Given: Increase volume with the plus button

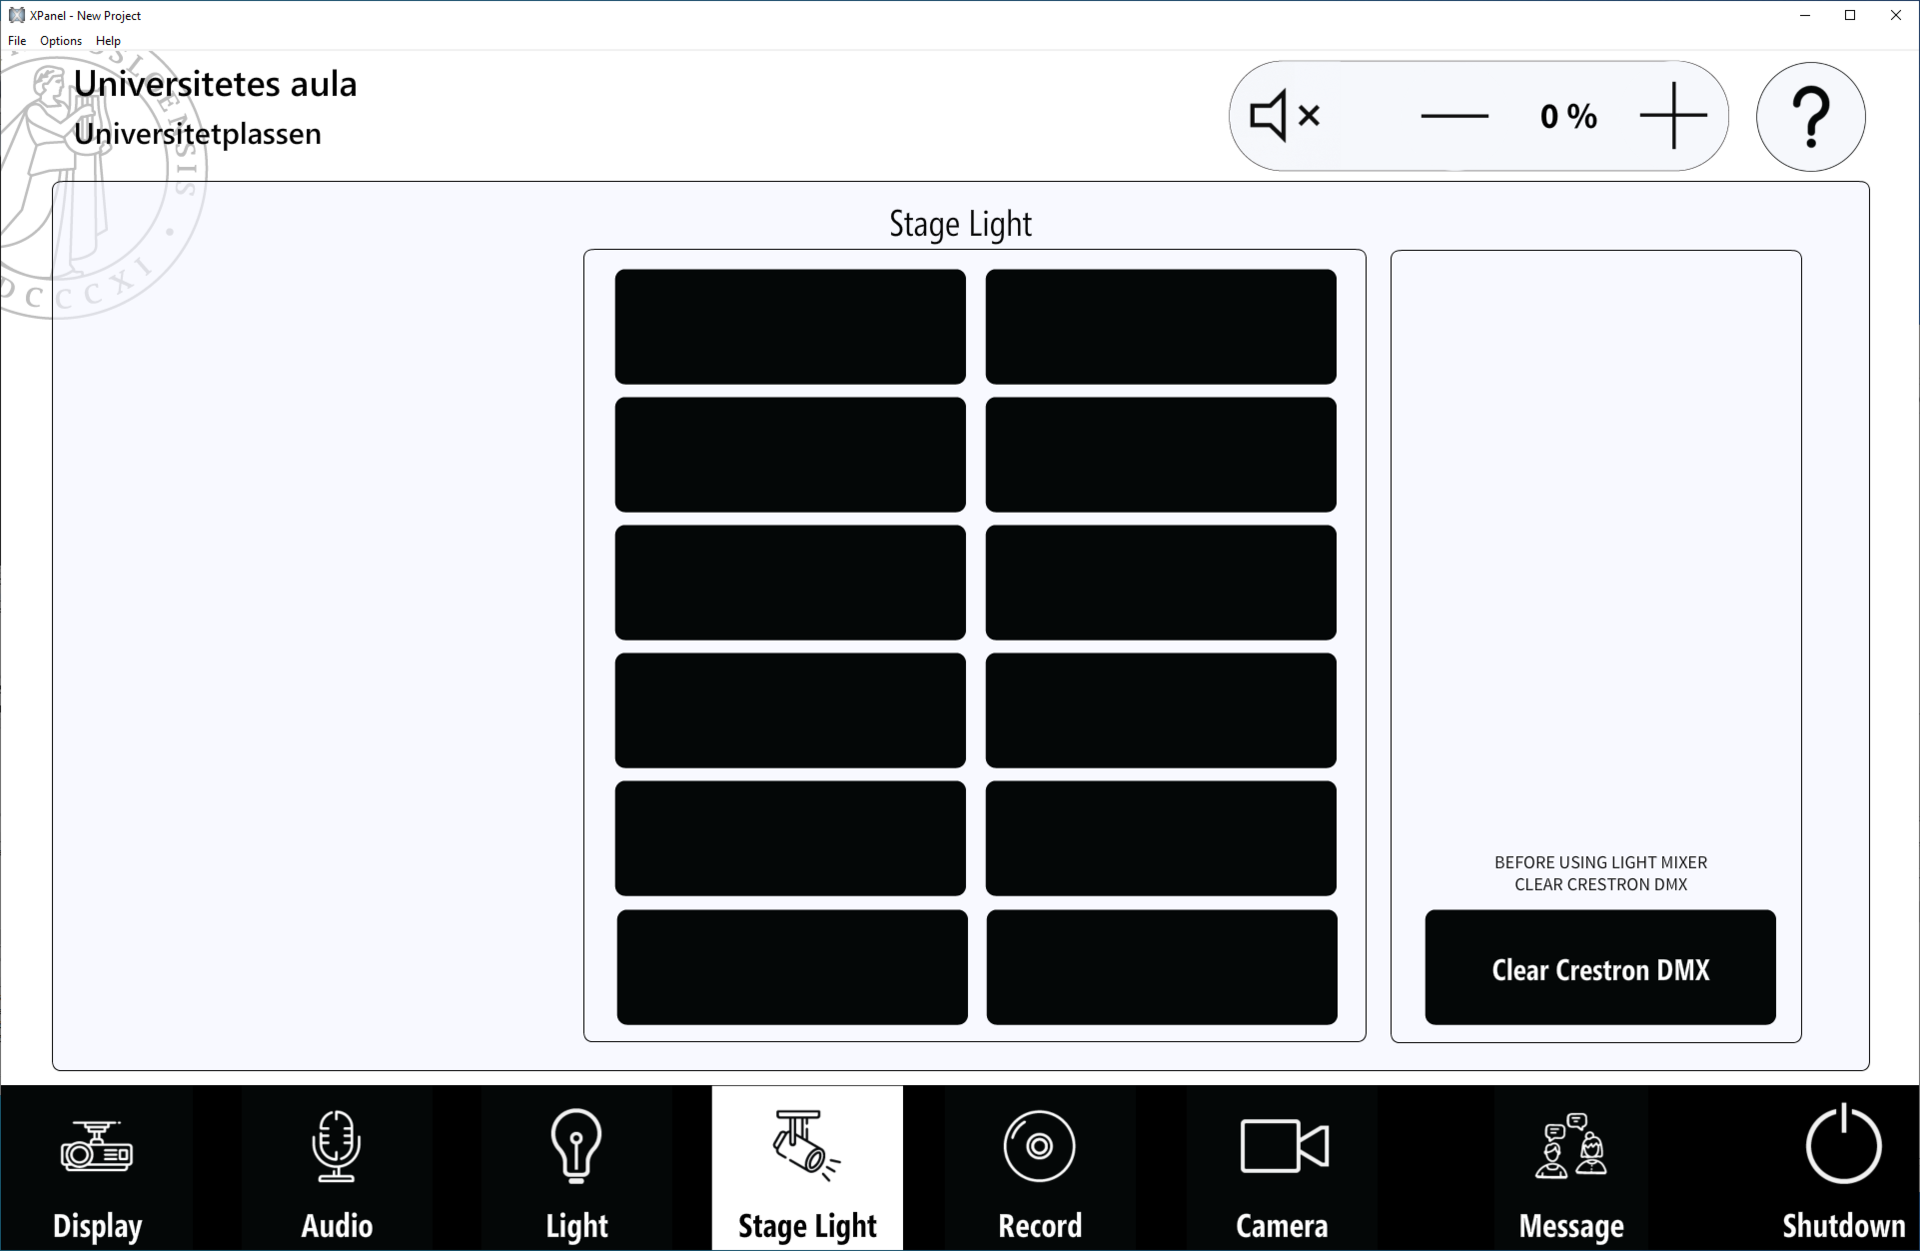Looking at the screenshot, I should point(1673,116).
